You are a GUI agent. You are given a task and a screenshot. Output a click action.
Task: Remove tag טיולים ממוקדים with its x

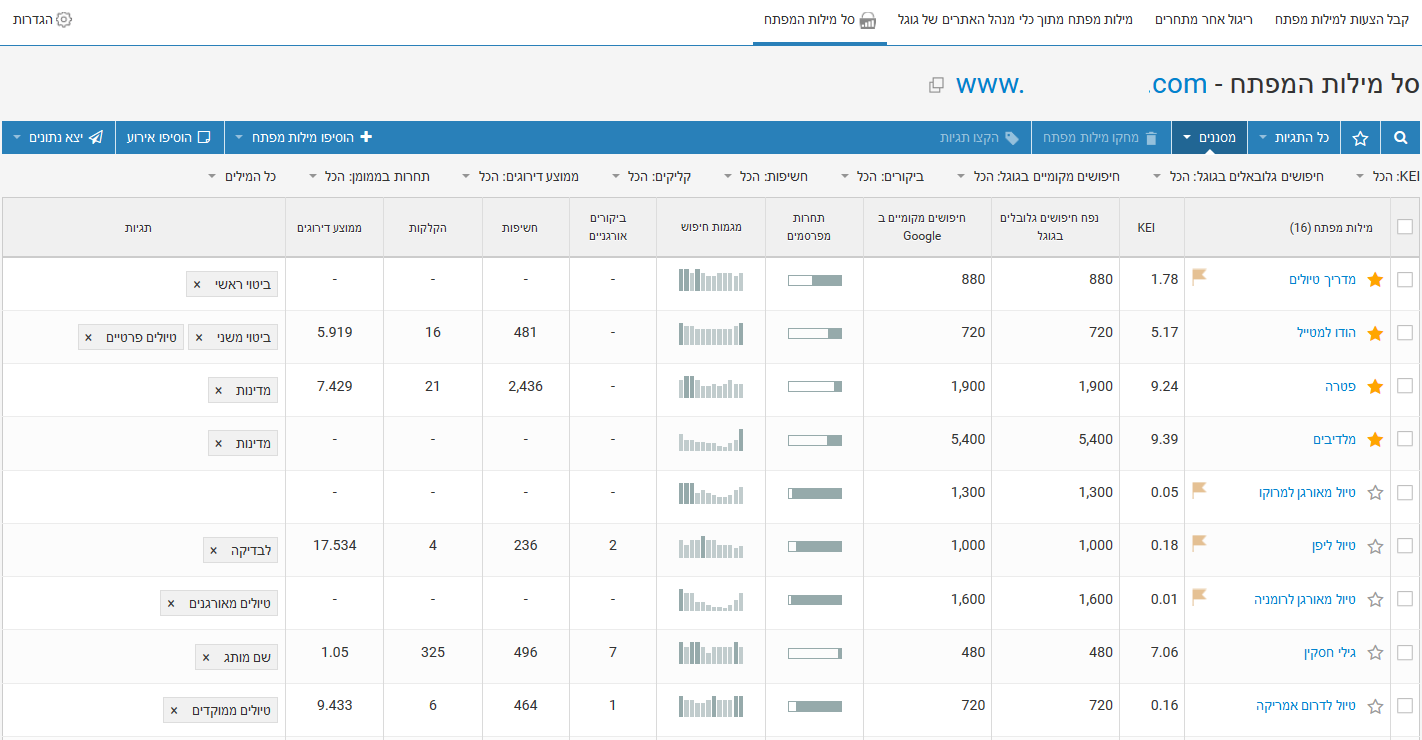pyautogui.click(x=174, y=711)
